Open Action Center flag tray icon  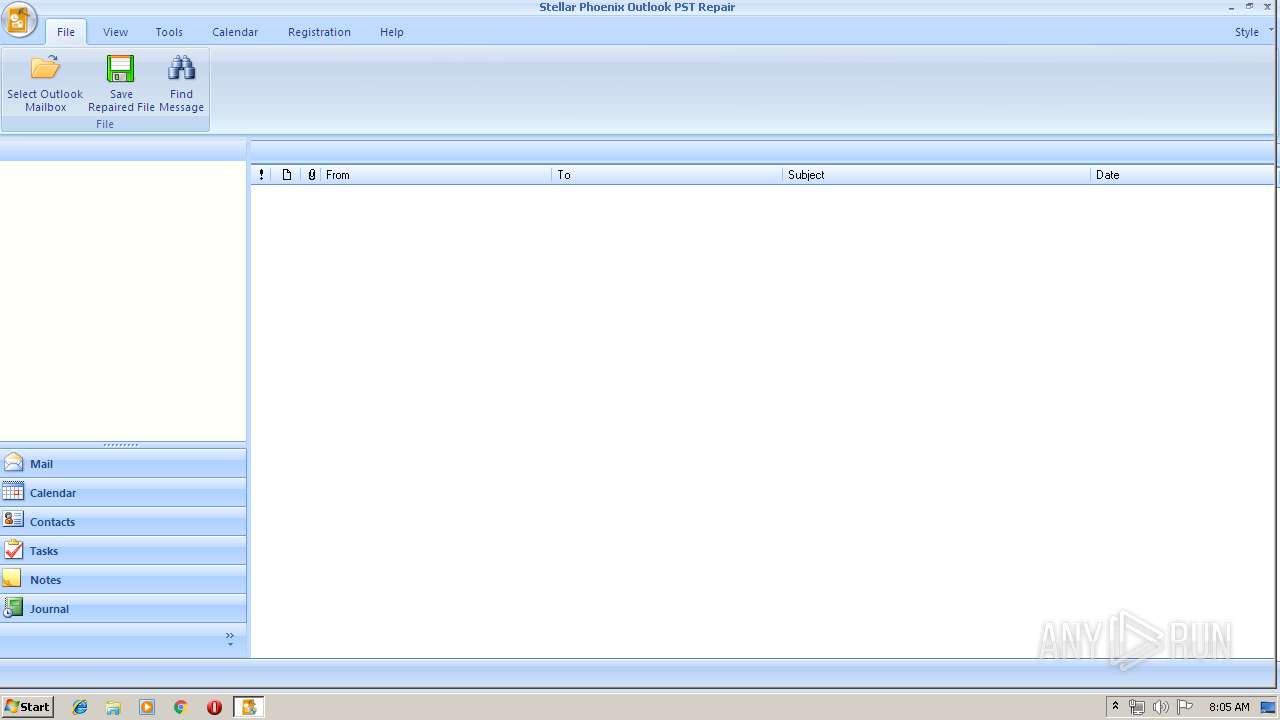pyautogui.click(x=1184, y=707)
